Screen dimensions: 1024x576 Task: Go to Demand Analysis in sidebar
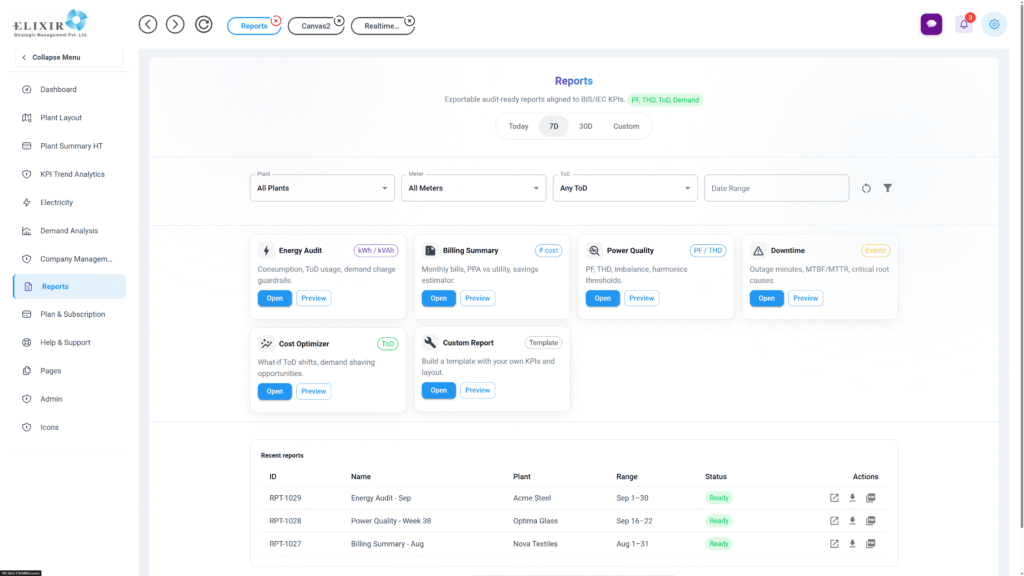[x=69, y=231]
